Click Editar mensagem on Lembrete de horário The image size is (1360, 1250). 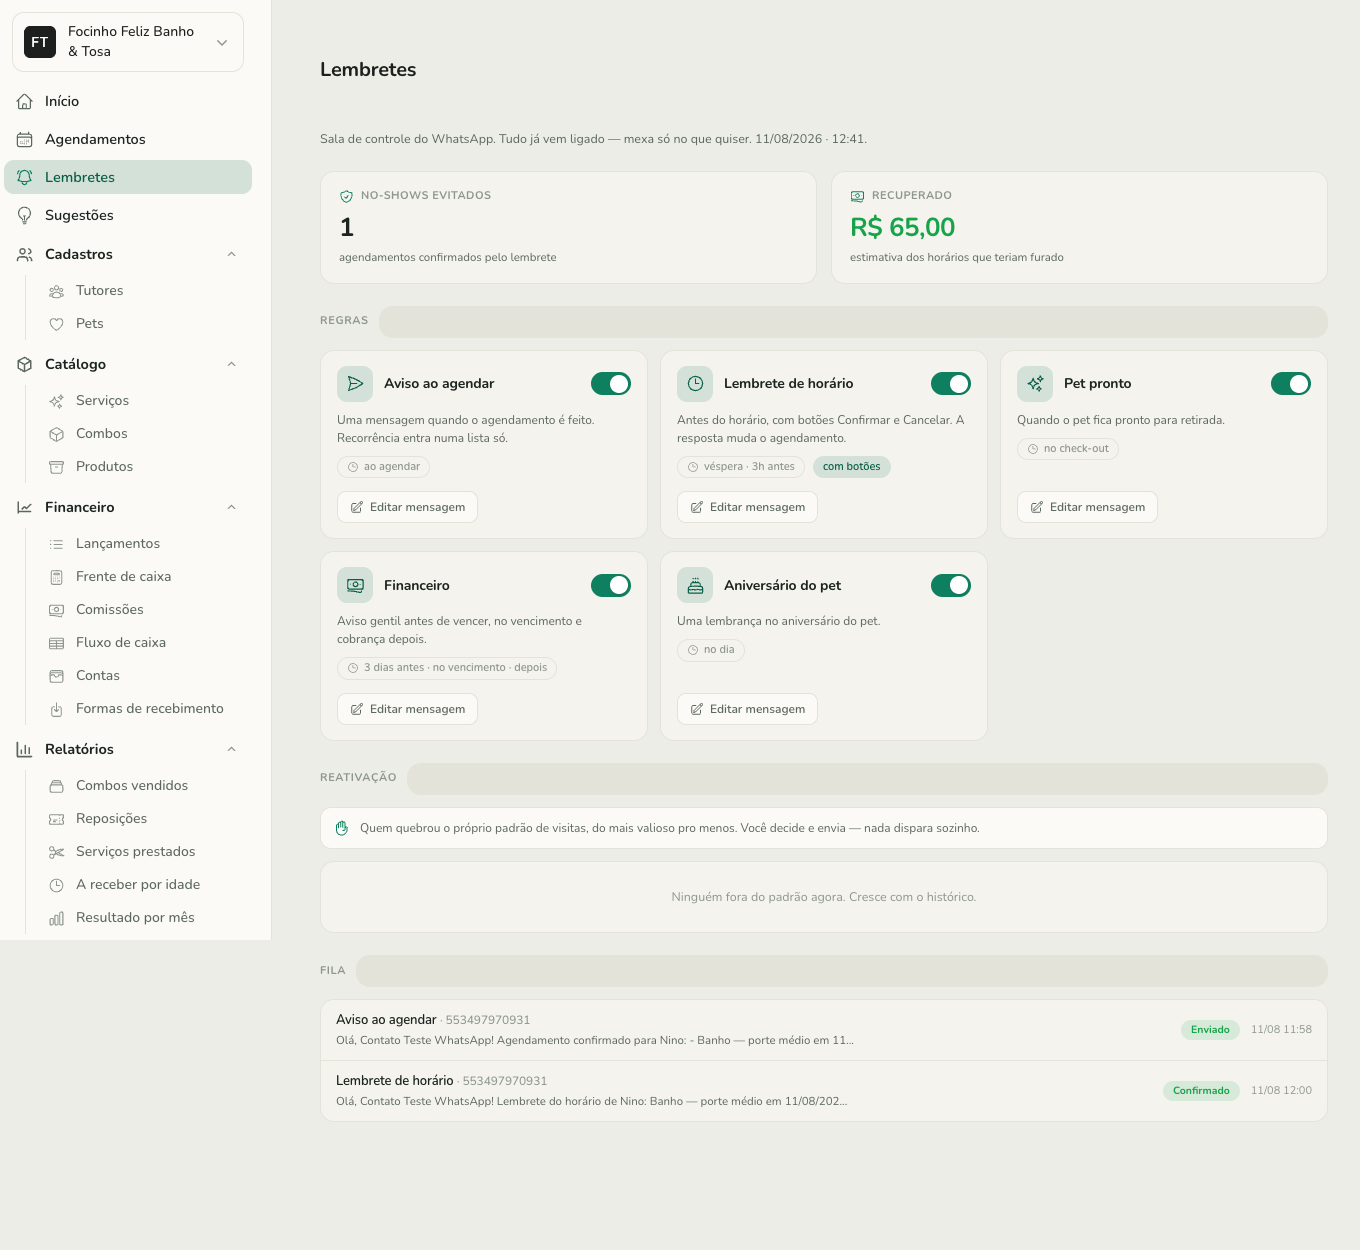click(747, 507)
